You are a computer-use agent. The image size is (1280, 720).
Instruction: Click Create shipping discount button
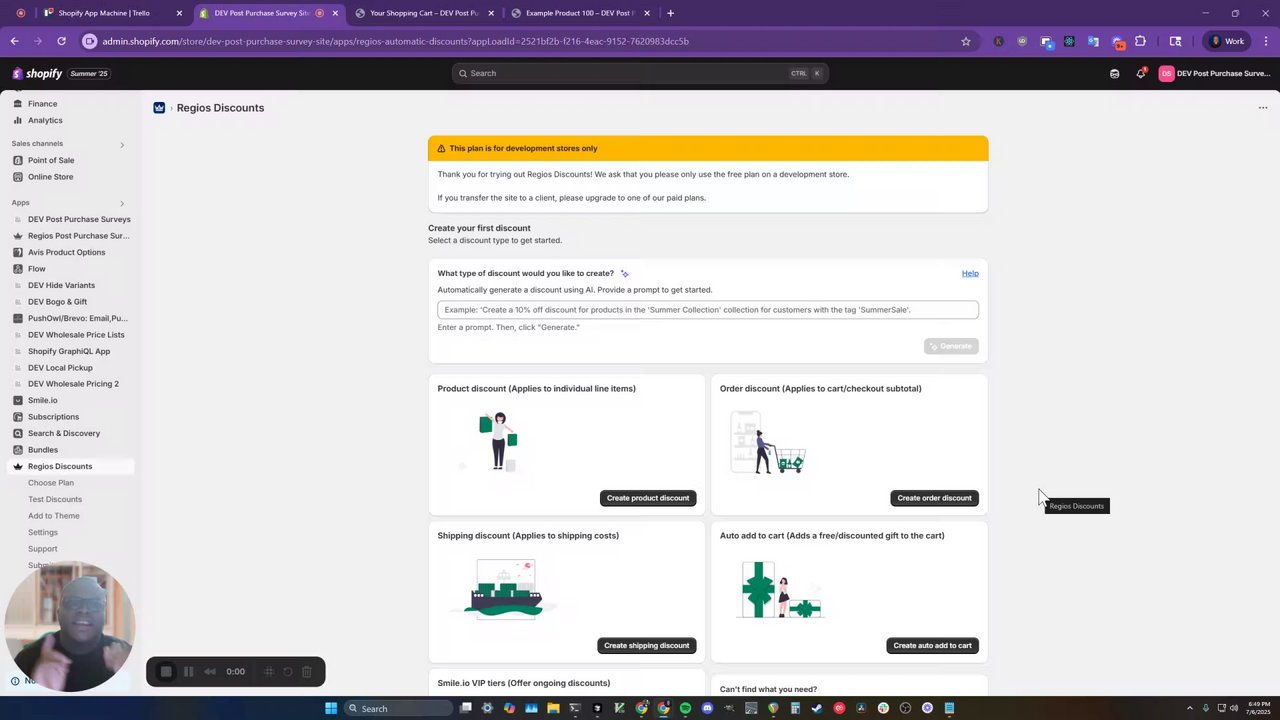click(646, 645)
